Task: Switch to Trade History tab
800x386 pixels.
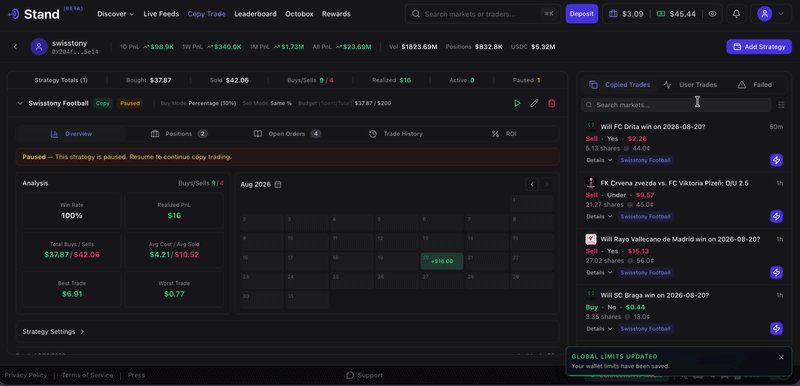Action: [395, 134]
